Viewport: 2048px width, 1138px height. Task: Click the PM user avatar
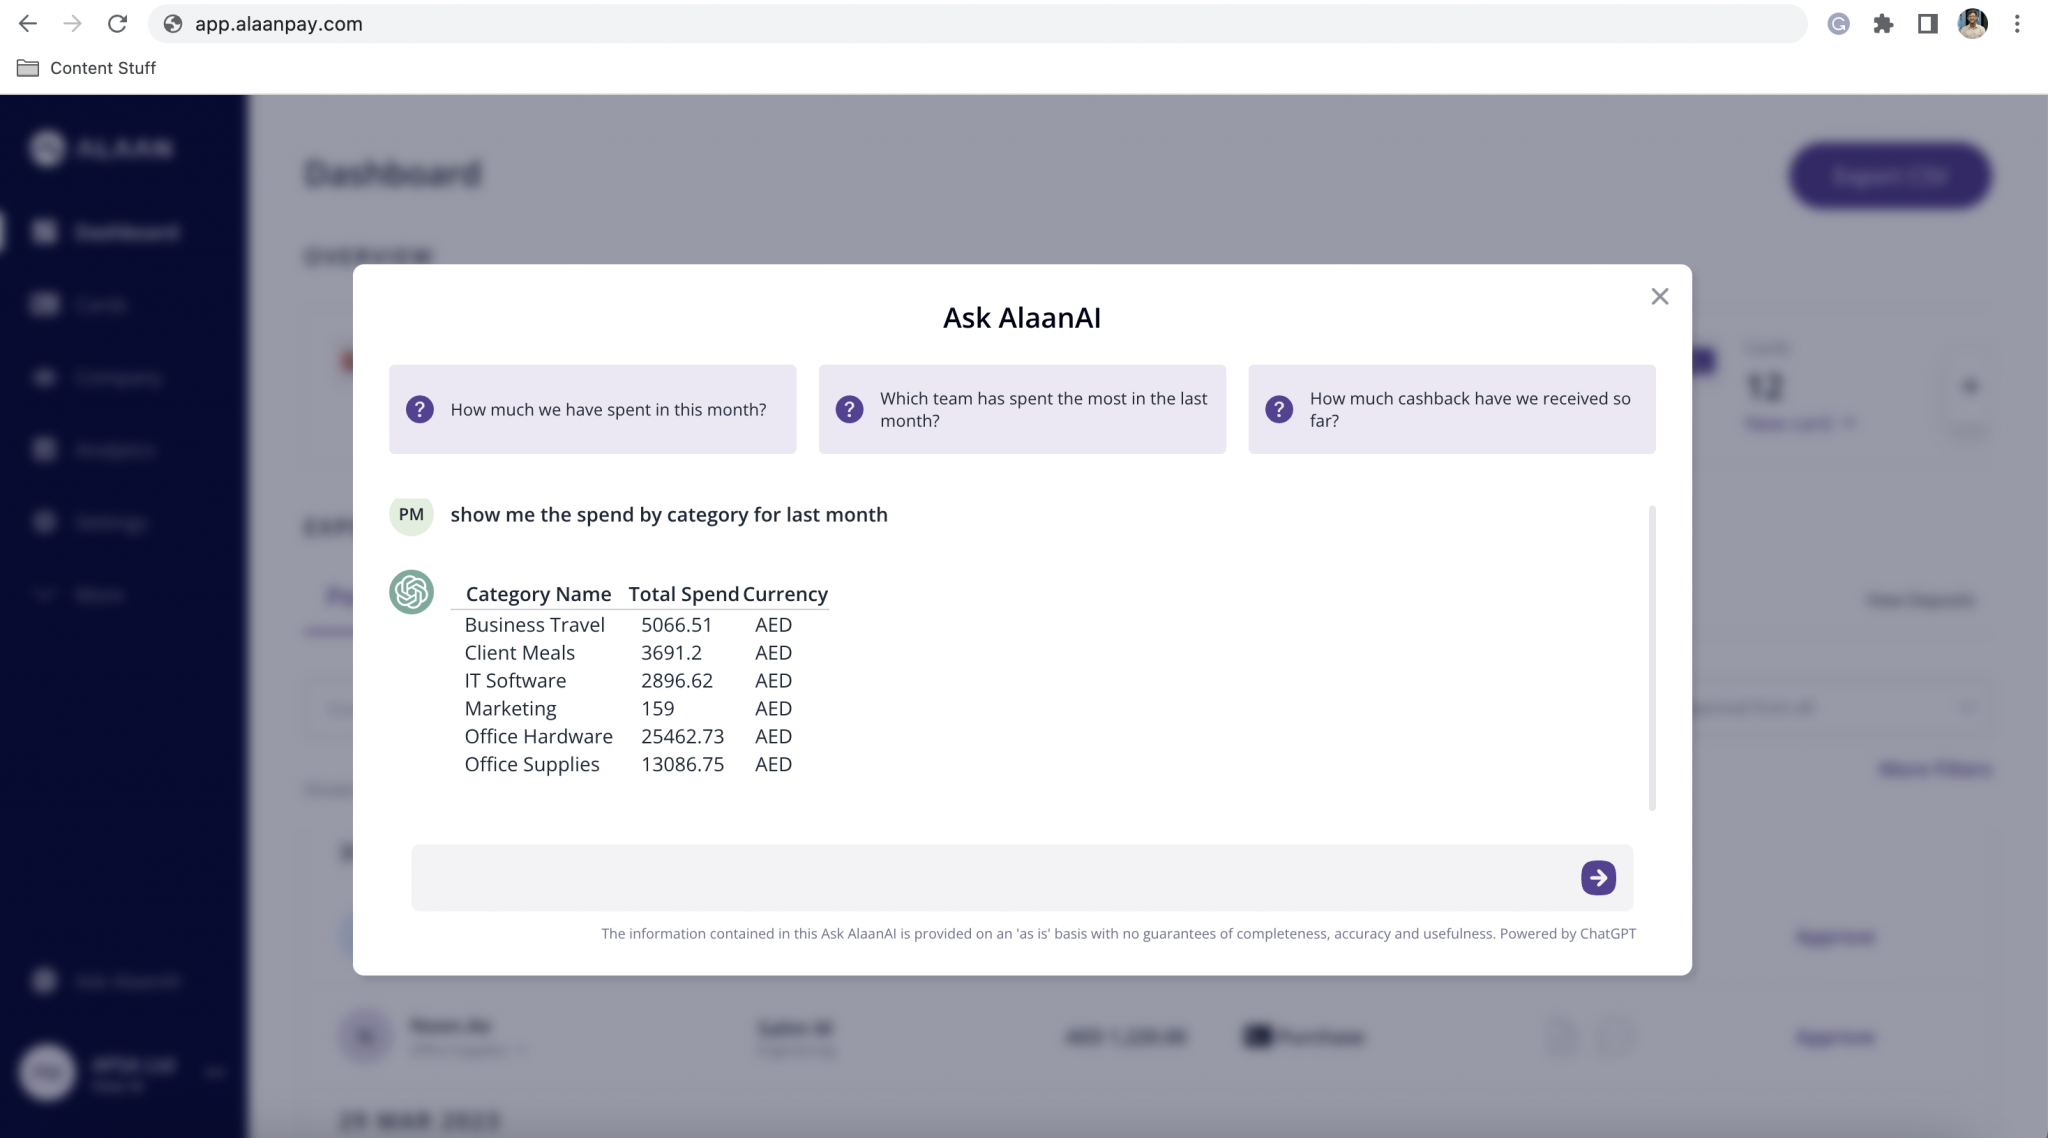[x=411, y=515]
